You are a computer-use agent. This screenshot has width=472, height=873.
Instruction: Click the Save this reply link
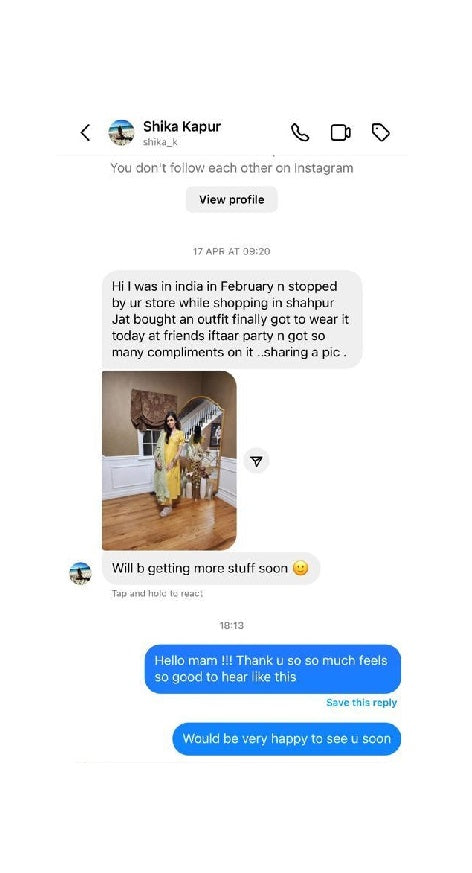coord(361,703)
